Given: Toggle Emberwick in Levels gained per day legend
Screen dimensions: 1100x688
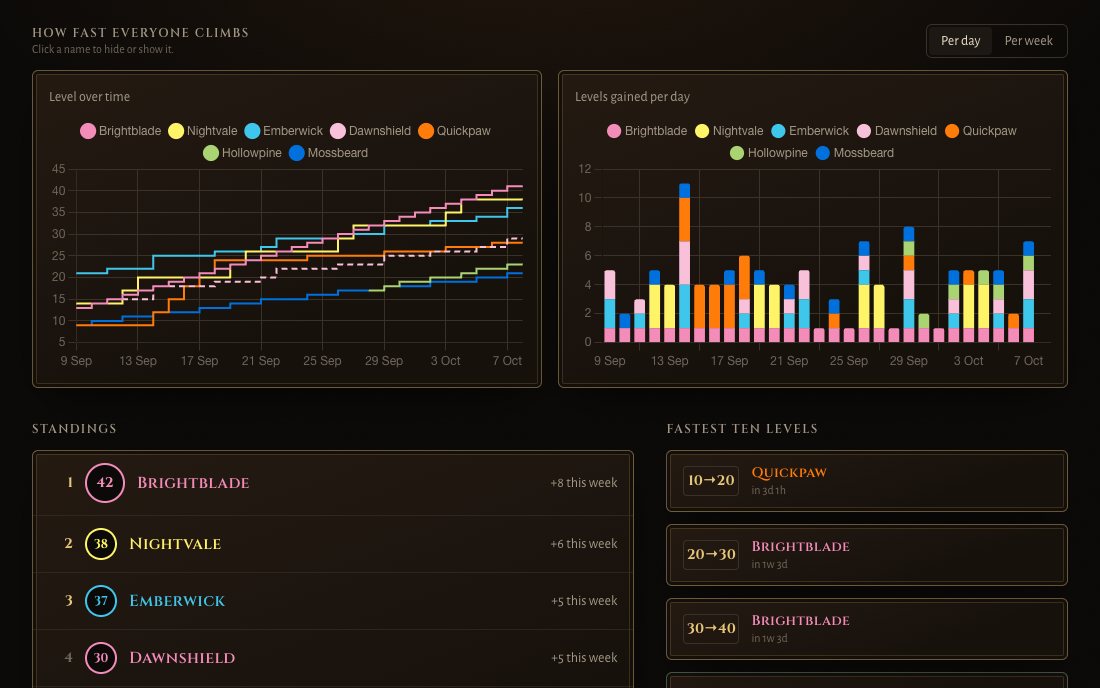Looking at the screenshot, I should pos(810,131).
